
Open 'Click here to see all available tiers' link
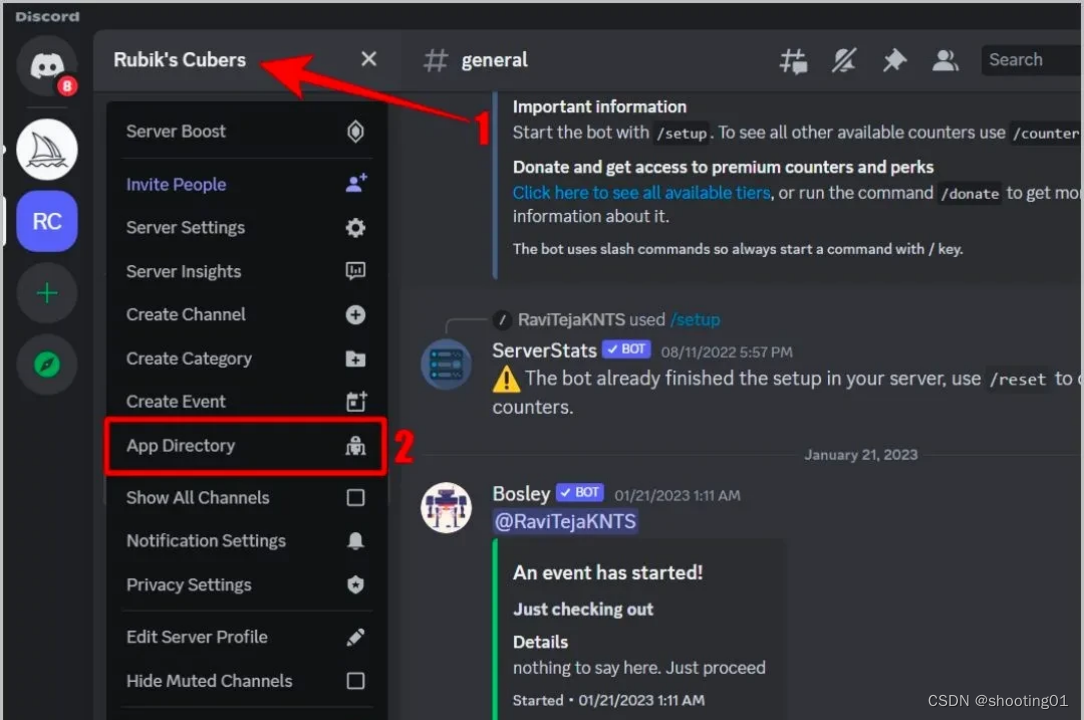click(641, 193)
